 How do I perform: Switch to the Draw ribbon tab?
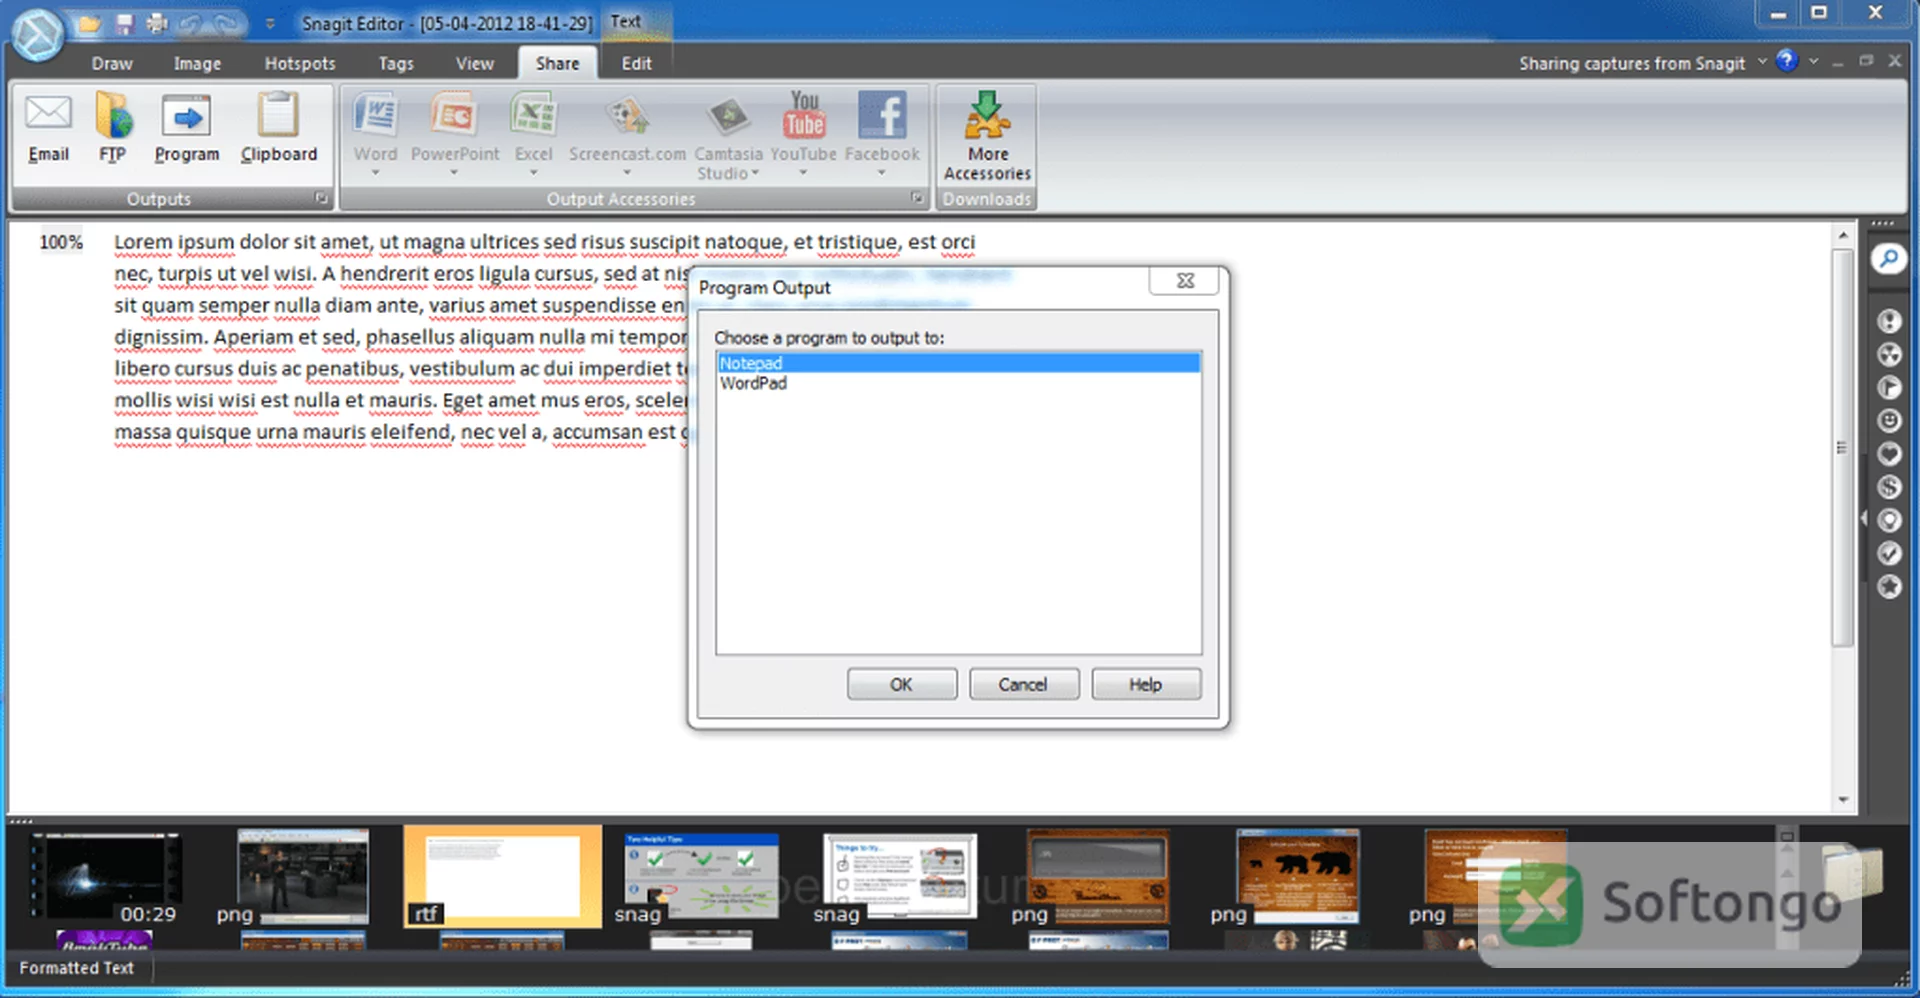point(112,63)
